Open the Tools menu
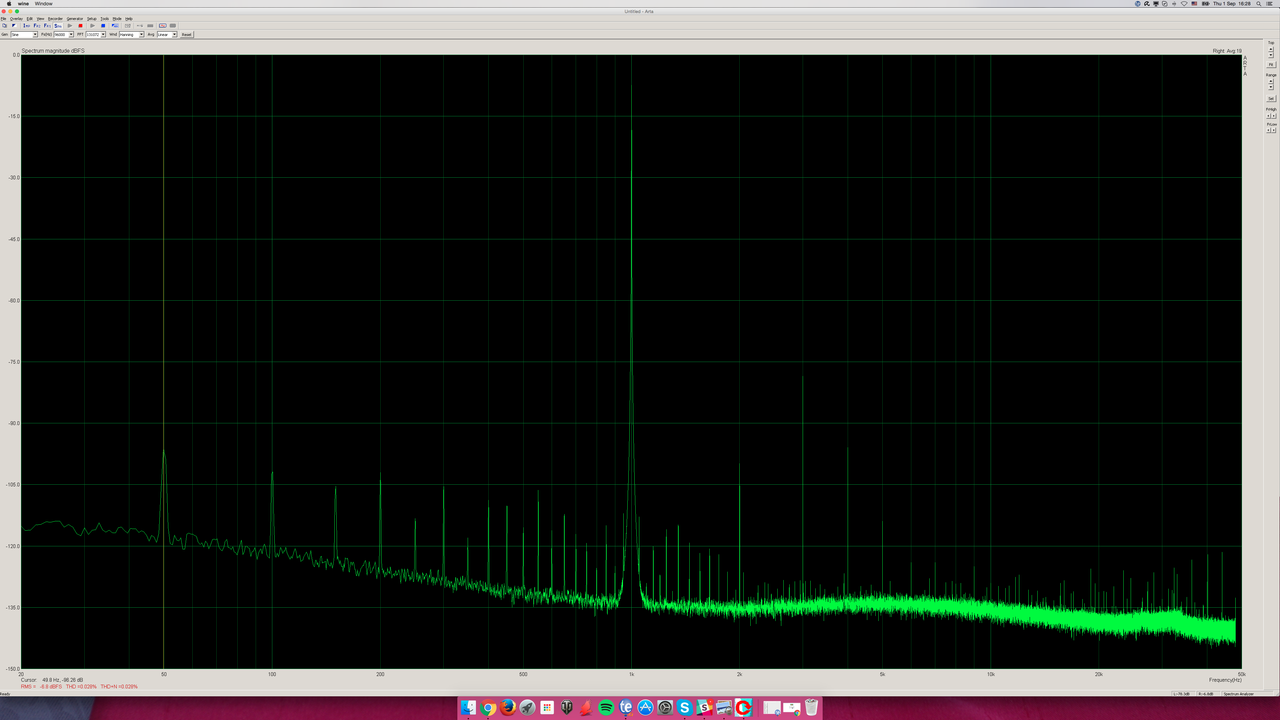The height and width of the screenshot is (720, 1280). click(105, 19)
